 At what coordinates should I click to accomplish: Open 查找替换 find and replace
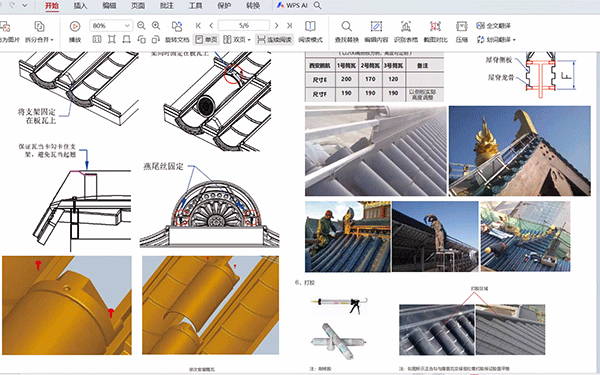[x=347, y=32]
